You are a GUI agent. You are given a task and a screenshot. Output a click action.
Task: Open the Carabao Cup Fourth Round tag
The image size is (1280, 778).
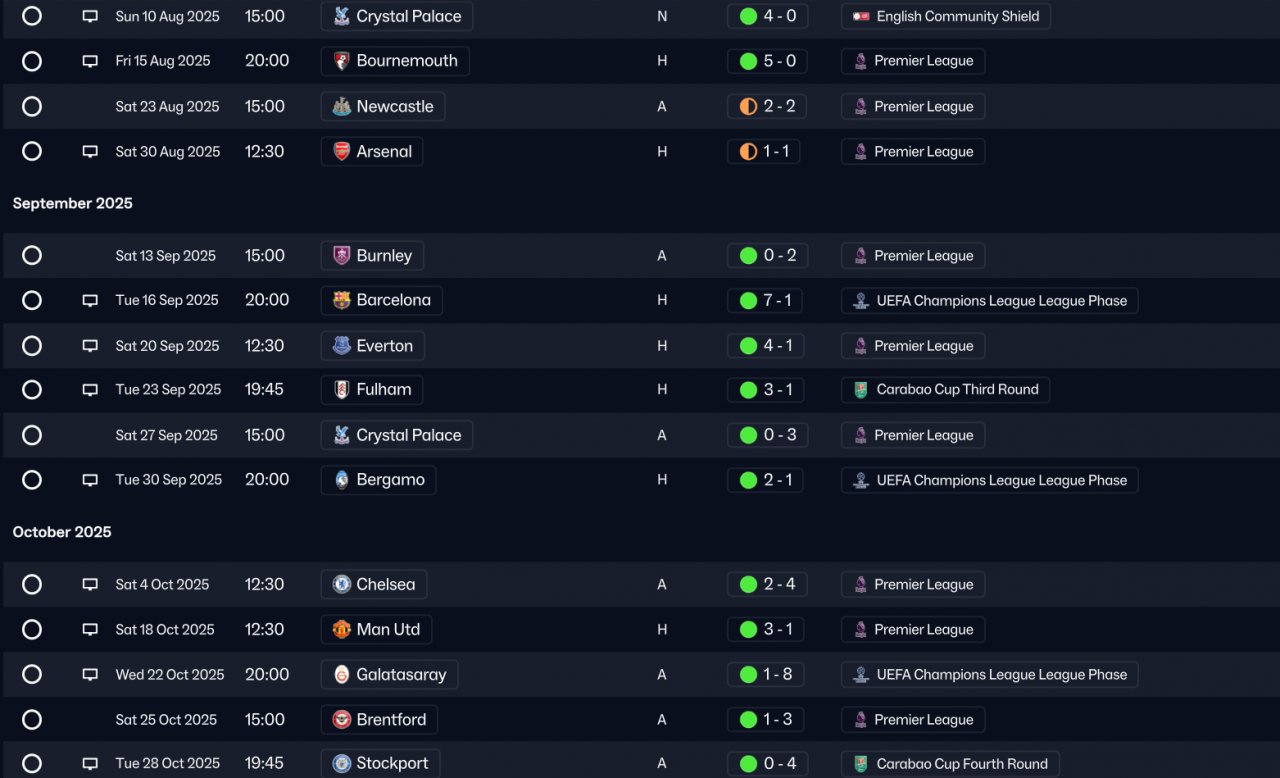pyautogui.click(x=950, y=763)
